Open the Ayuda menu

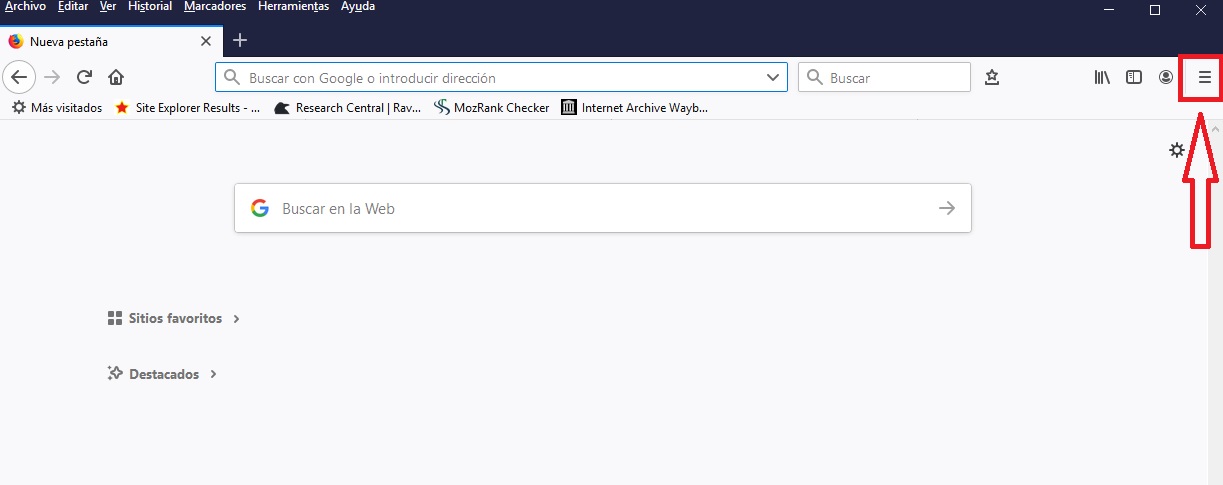357,7
